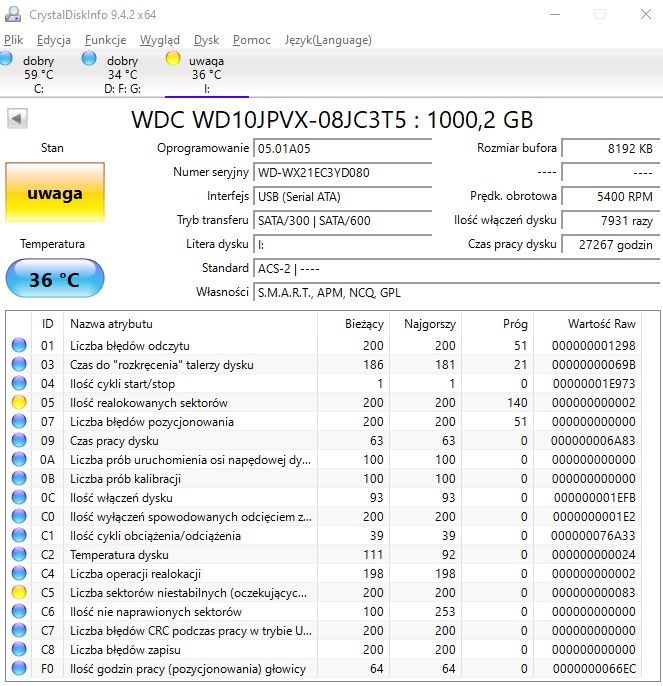Click the Litera dysku field I:
The width and height of the screenshot is (663, 686).
click(x=343, y=244)
